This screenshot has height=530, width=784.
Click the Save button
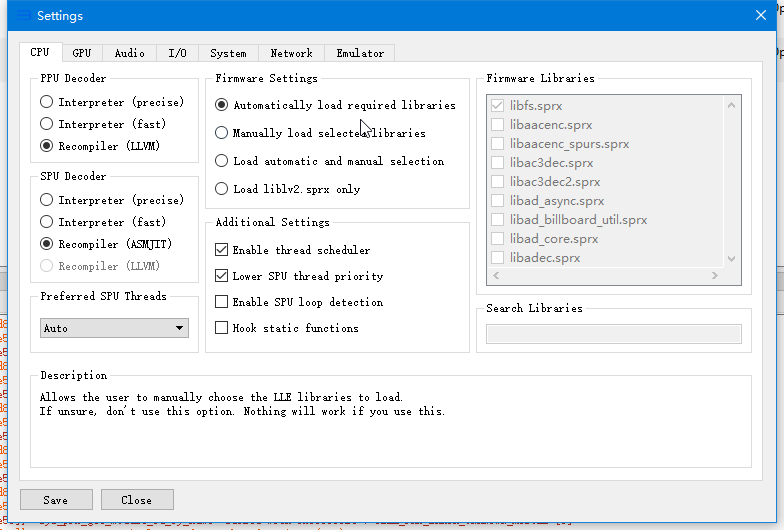pos(56,500)
